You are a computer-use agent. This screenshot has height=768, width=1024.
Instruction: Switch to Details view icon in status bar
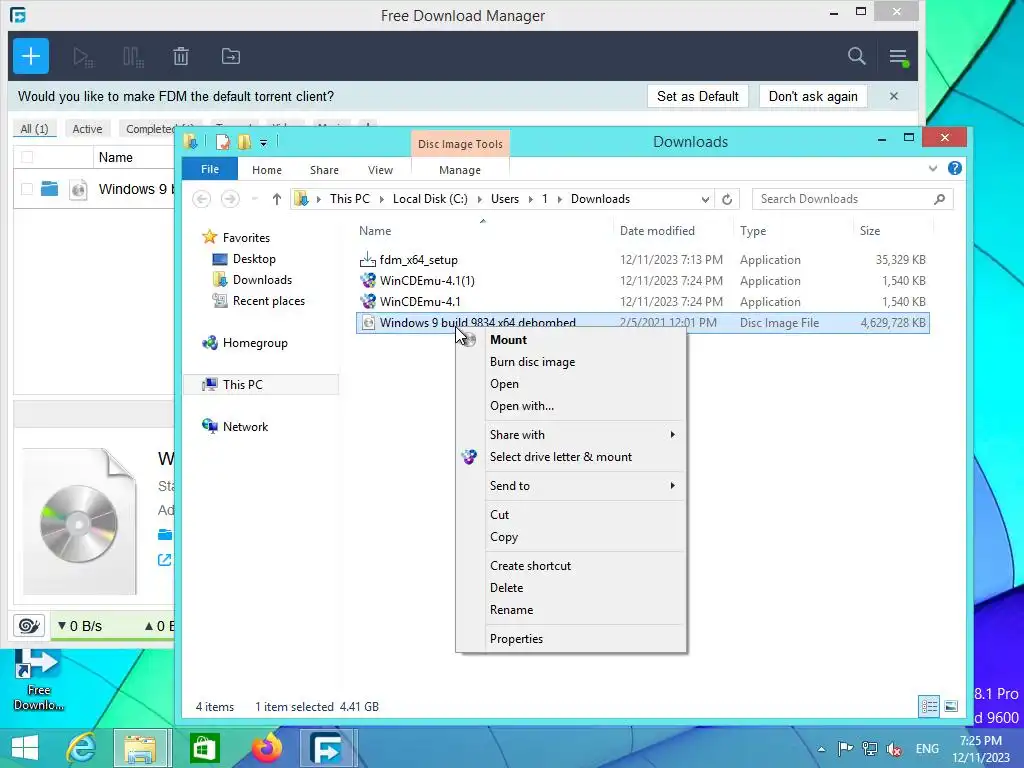(929, 706)
